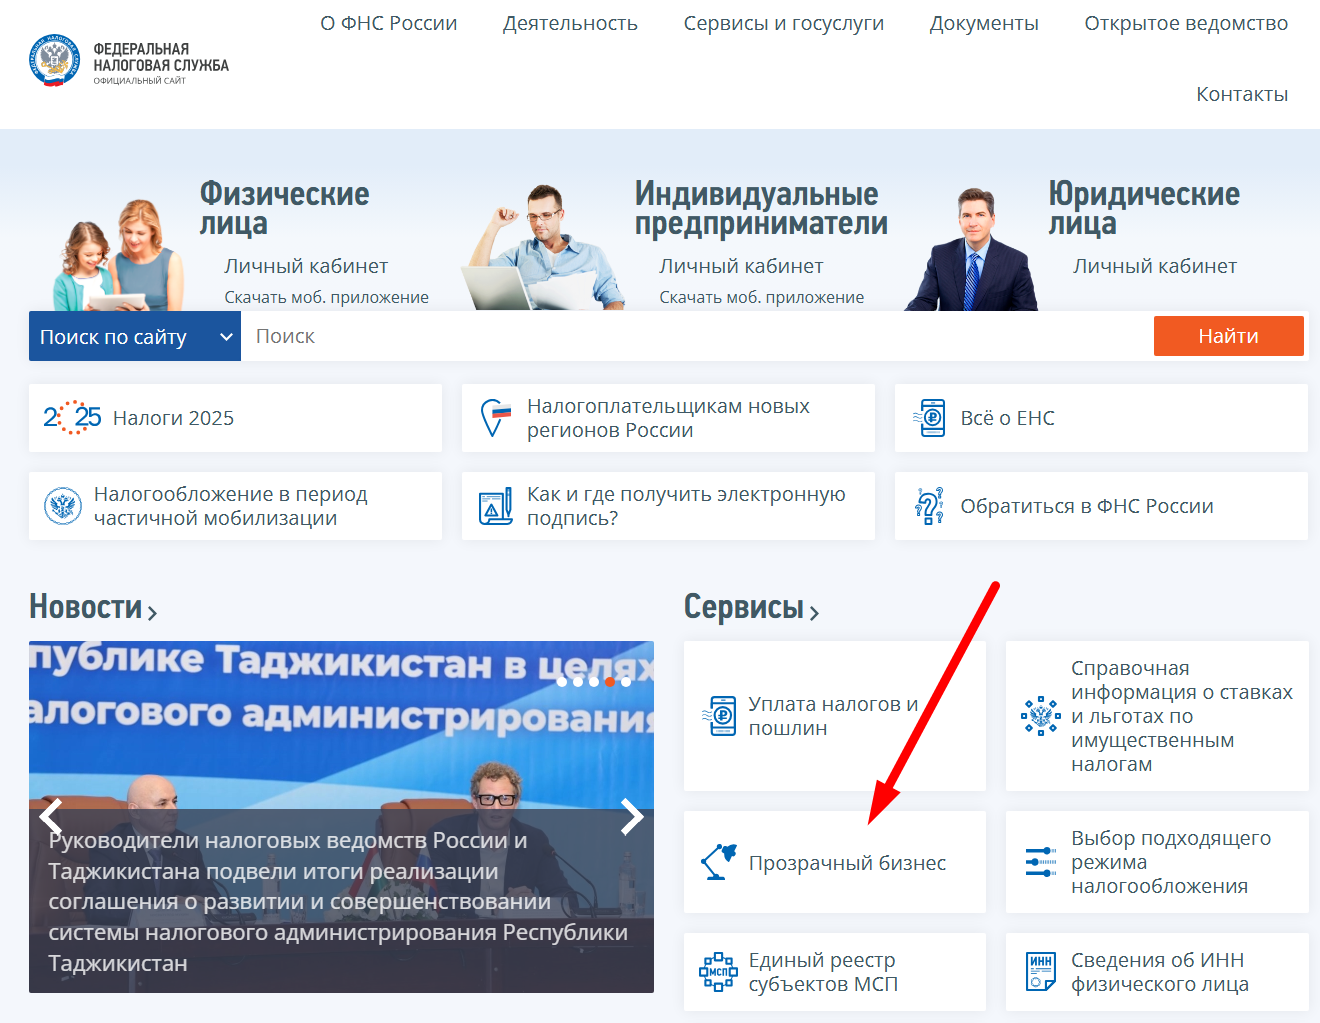1320x1023 pixels.
Task: Click the ИНН document icon
Action: coord(1041,971)
